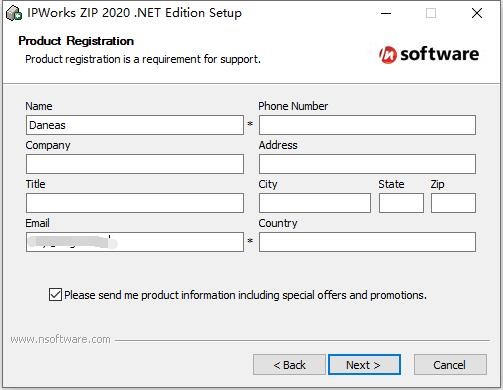Click the 'requirement for support' subtitle text
The height and width of the screenshot is (390, 503).
201,59
